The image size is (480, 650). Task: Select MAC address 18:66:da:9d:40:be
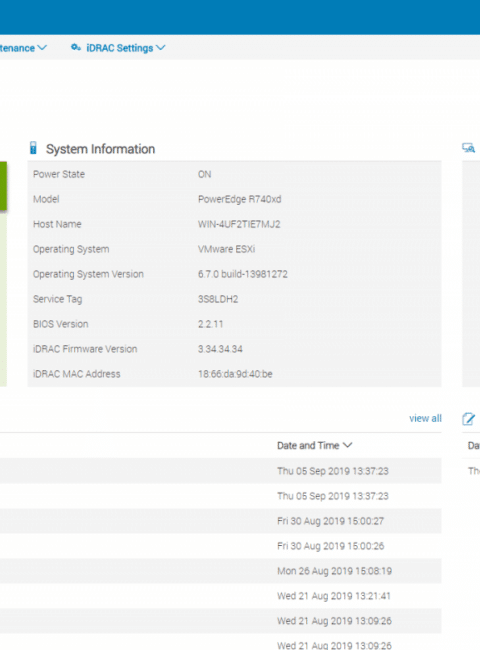[235, 374]
